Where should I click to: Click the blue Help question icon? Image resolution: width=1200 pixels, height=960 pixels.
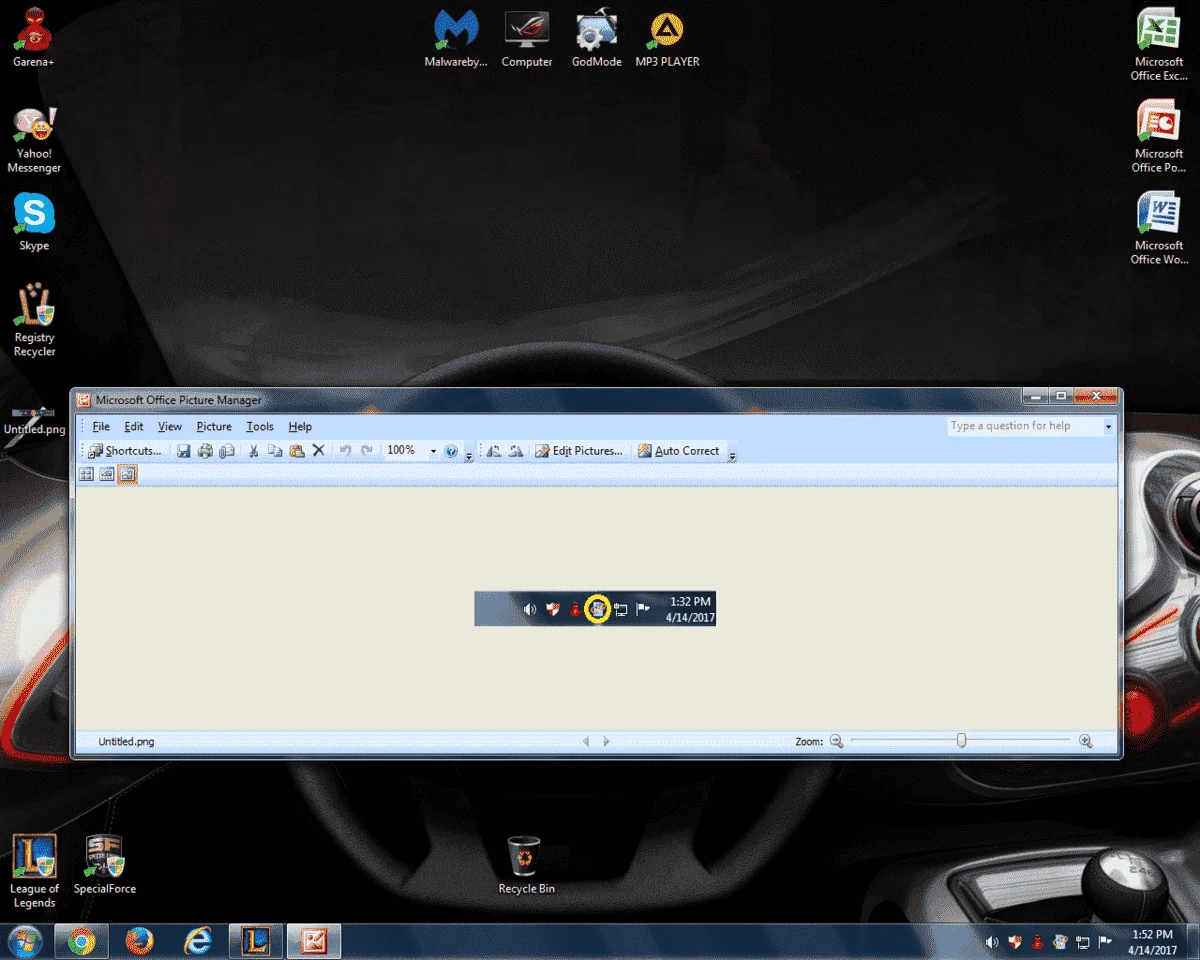click(x=451, y=451)
